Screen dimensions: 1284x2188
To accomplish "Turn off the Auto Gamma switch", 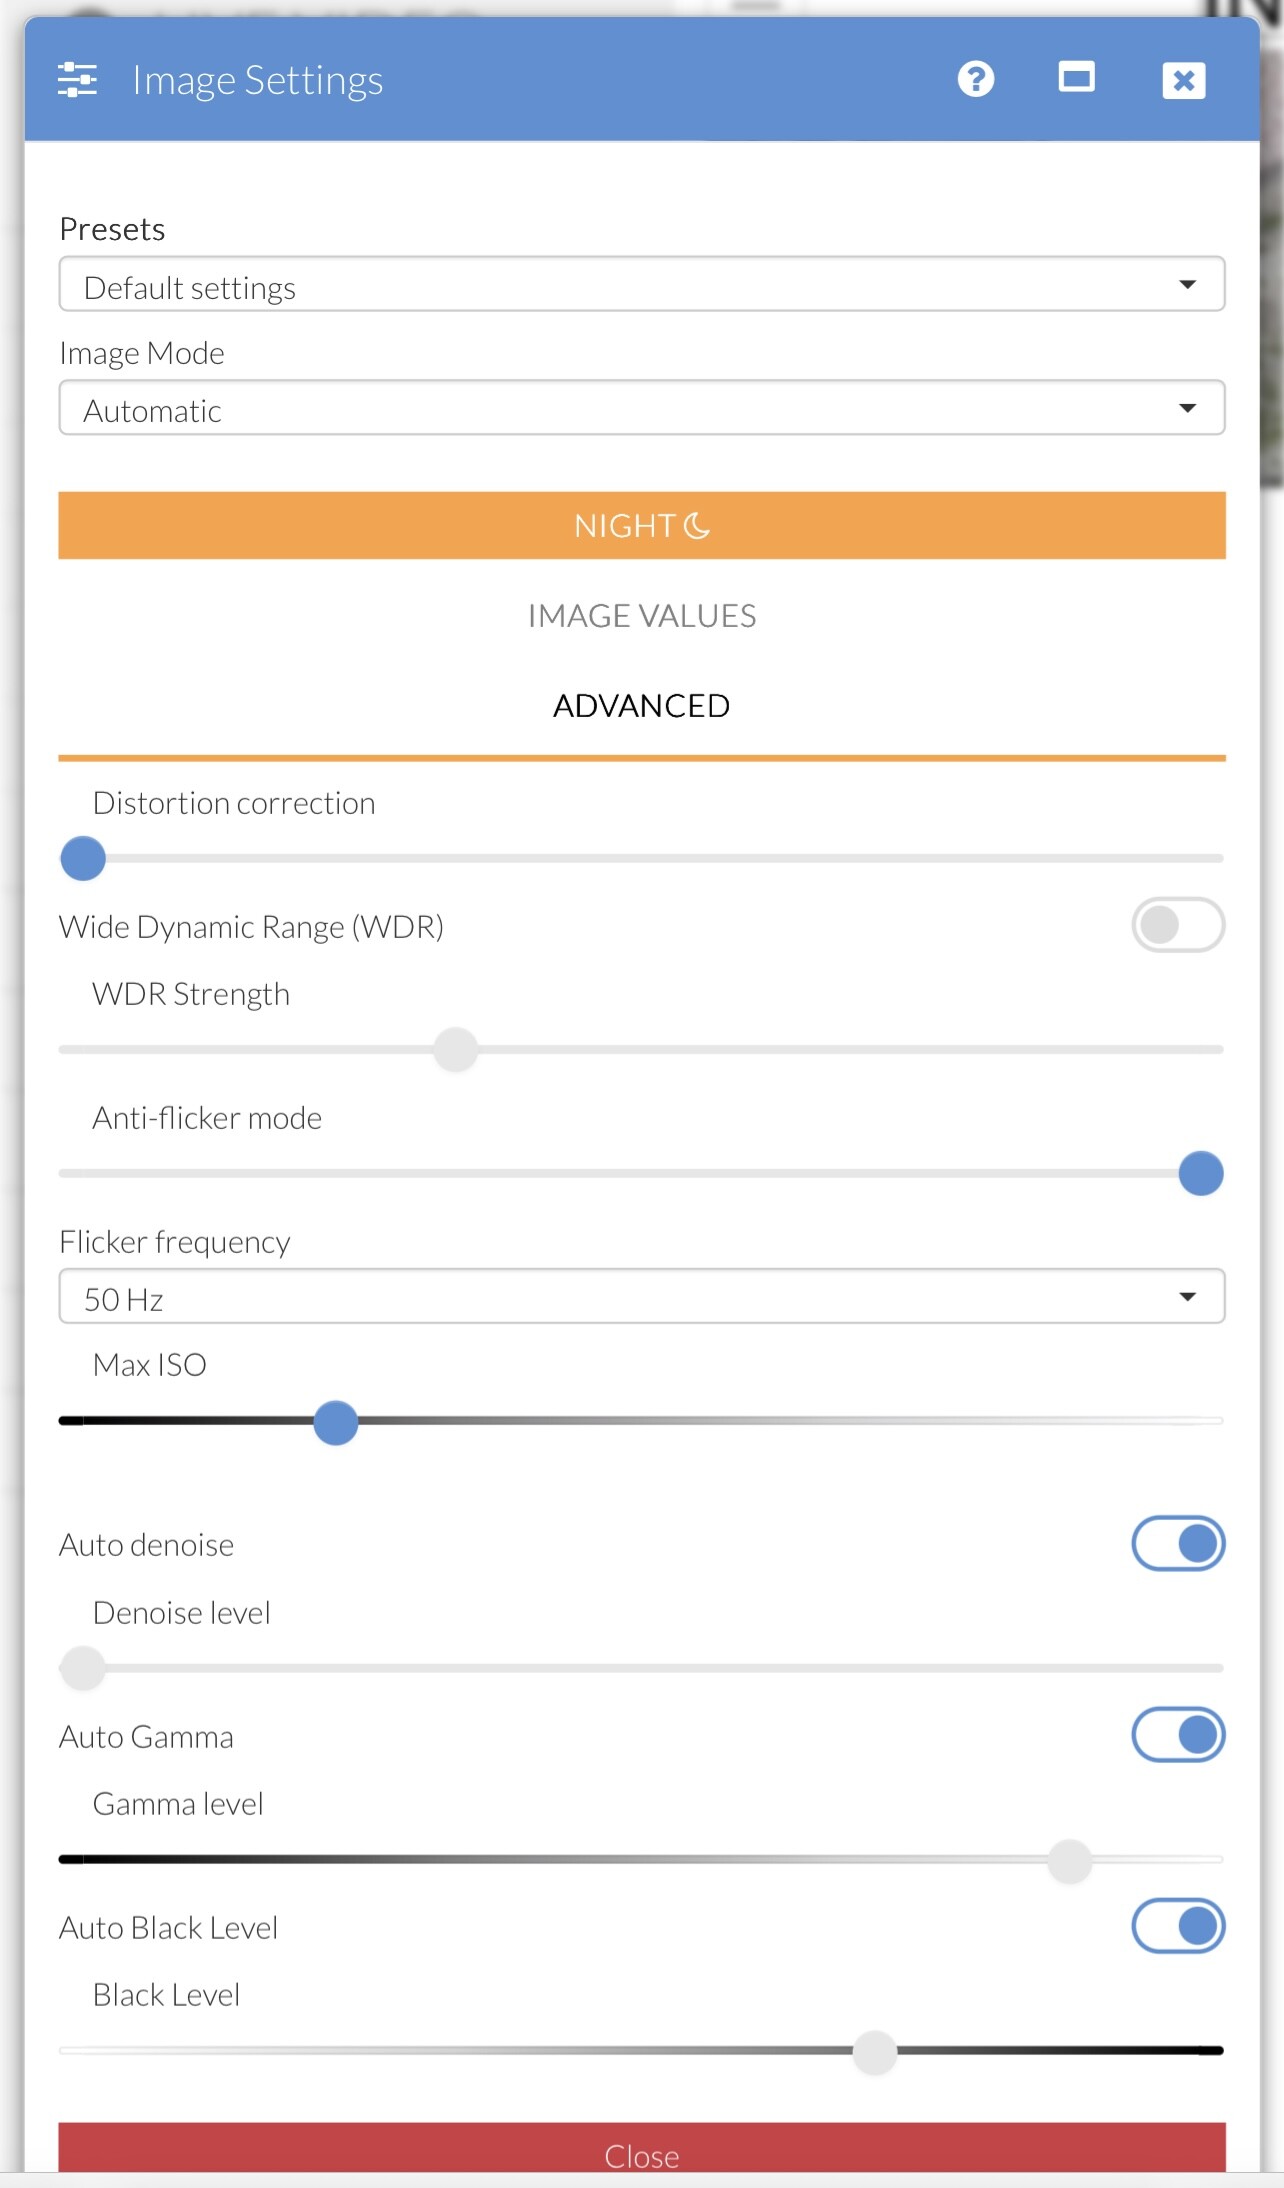I will tap(1178, 1734).
